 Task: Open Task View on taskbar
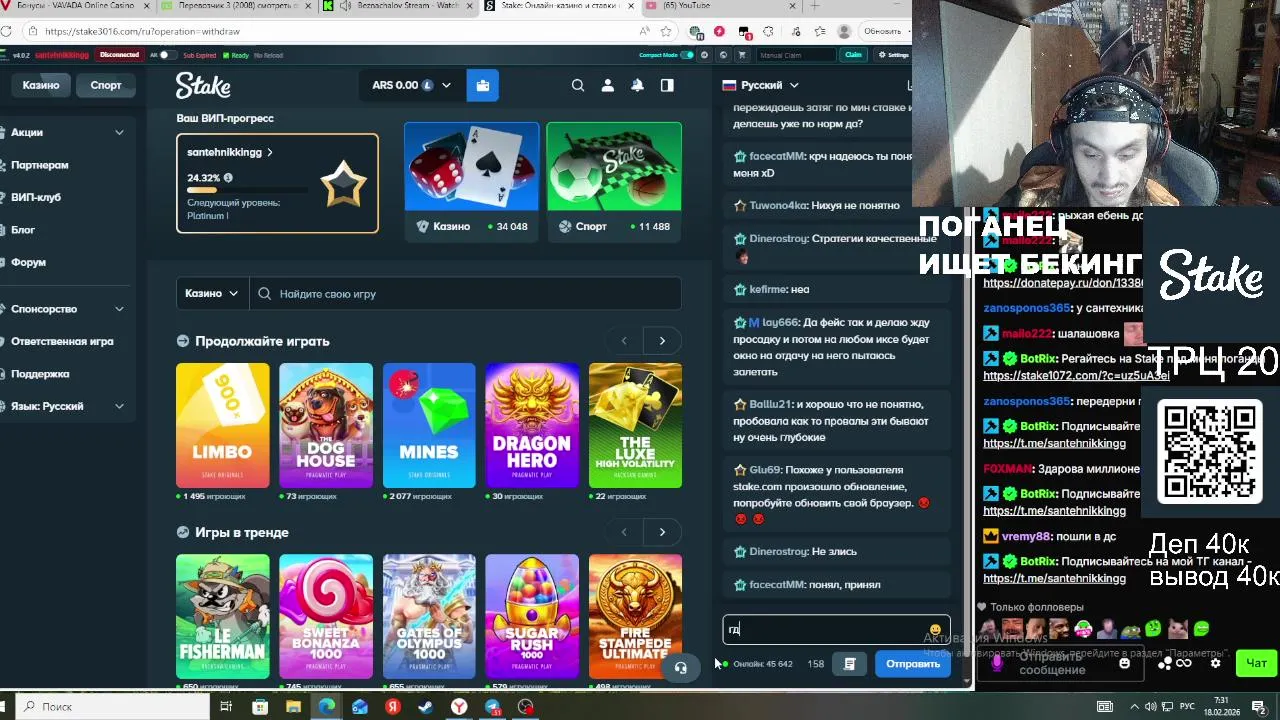[226, 707]
